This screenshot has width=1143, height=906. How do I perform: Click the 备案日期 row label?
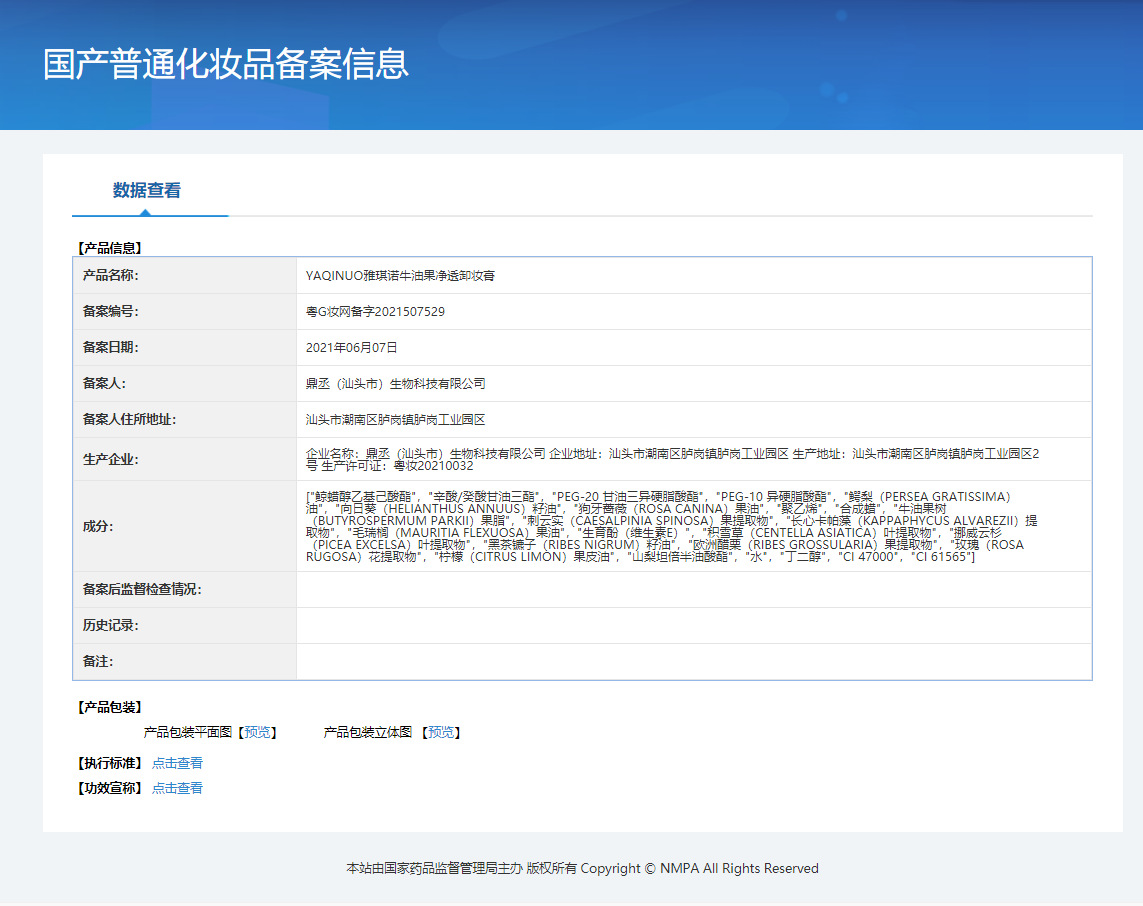click(x=110, y=347)
